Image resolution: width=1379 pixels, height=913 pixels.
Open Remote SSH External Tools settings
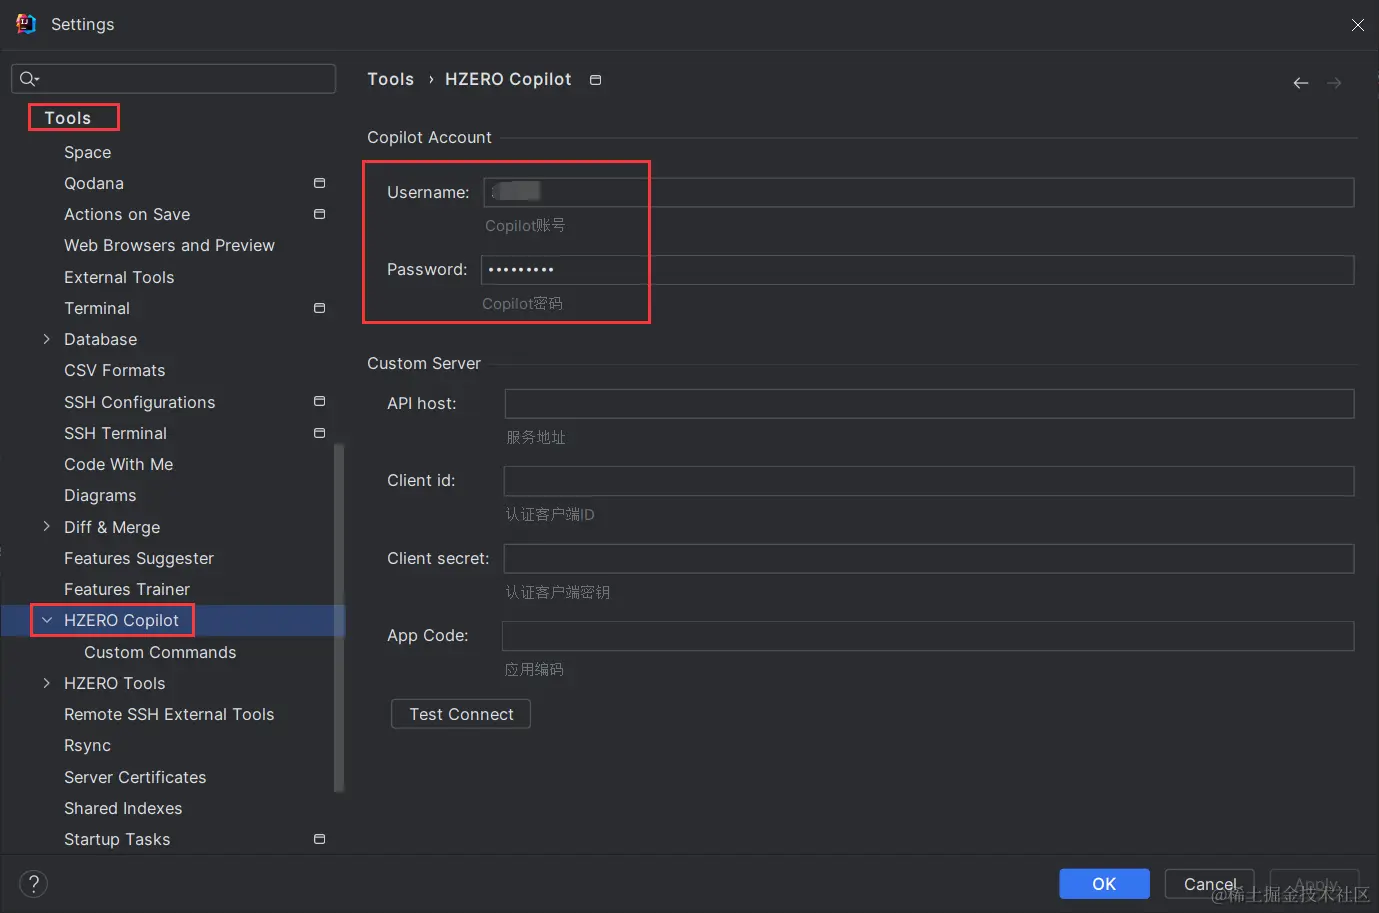pos(169,714)
